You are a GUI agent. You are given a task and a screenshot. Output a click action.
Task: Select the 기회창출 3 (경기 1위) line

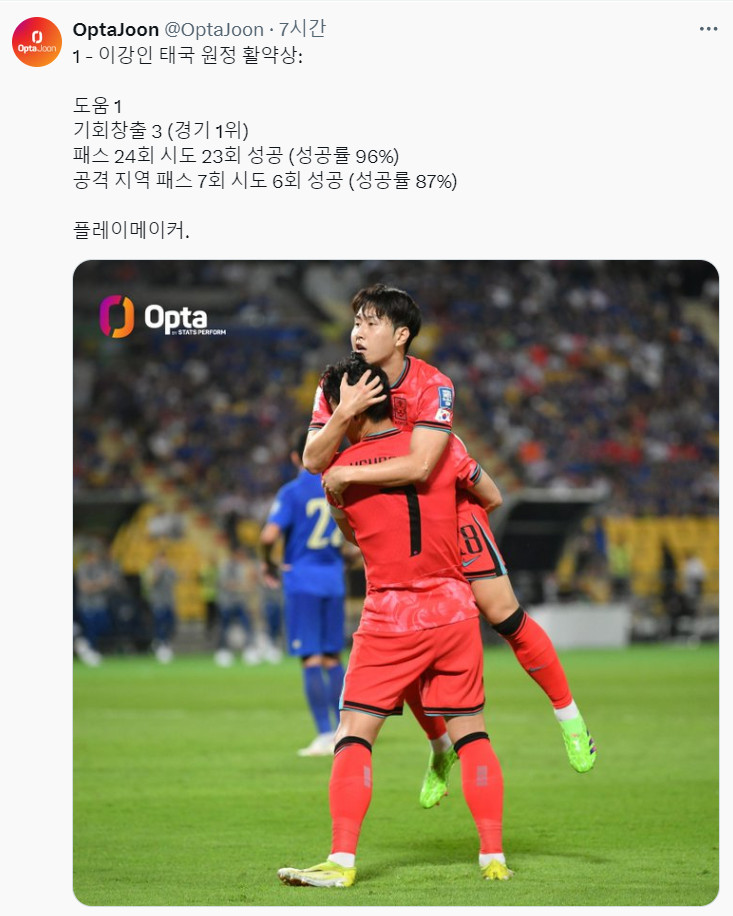[161, 130]
